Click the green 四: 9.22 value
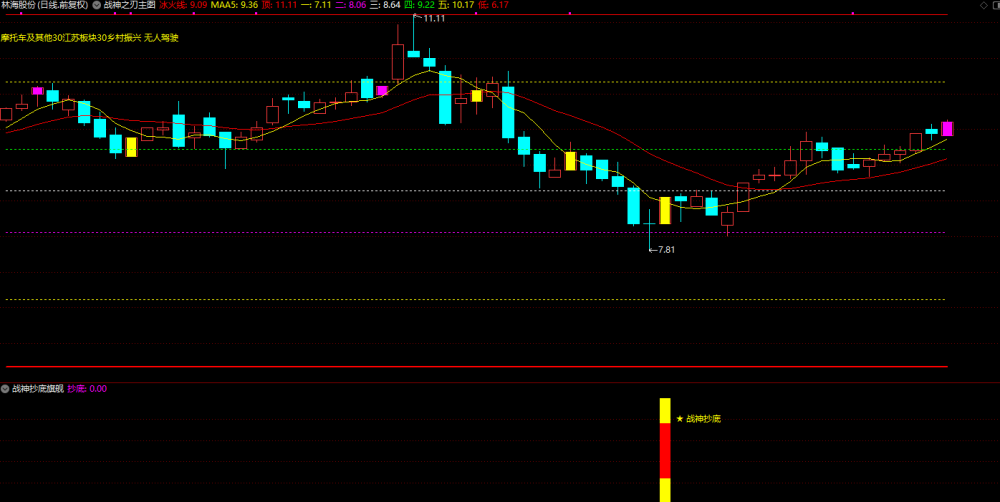This screenshot has height=502, width=1000. [x=421, y=4]
